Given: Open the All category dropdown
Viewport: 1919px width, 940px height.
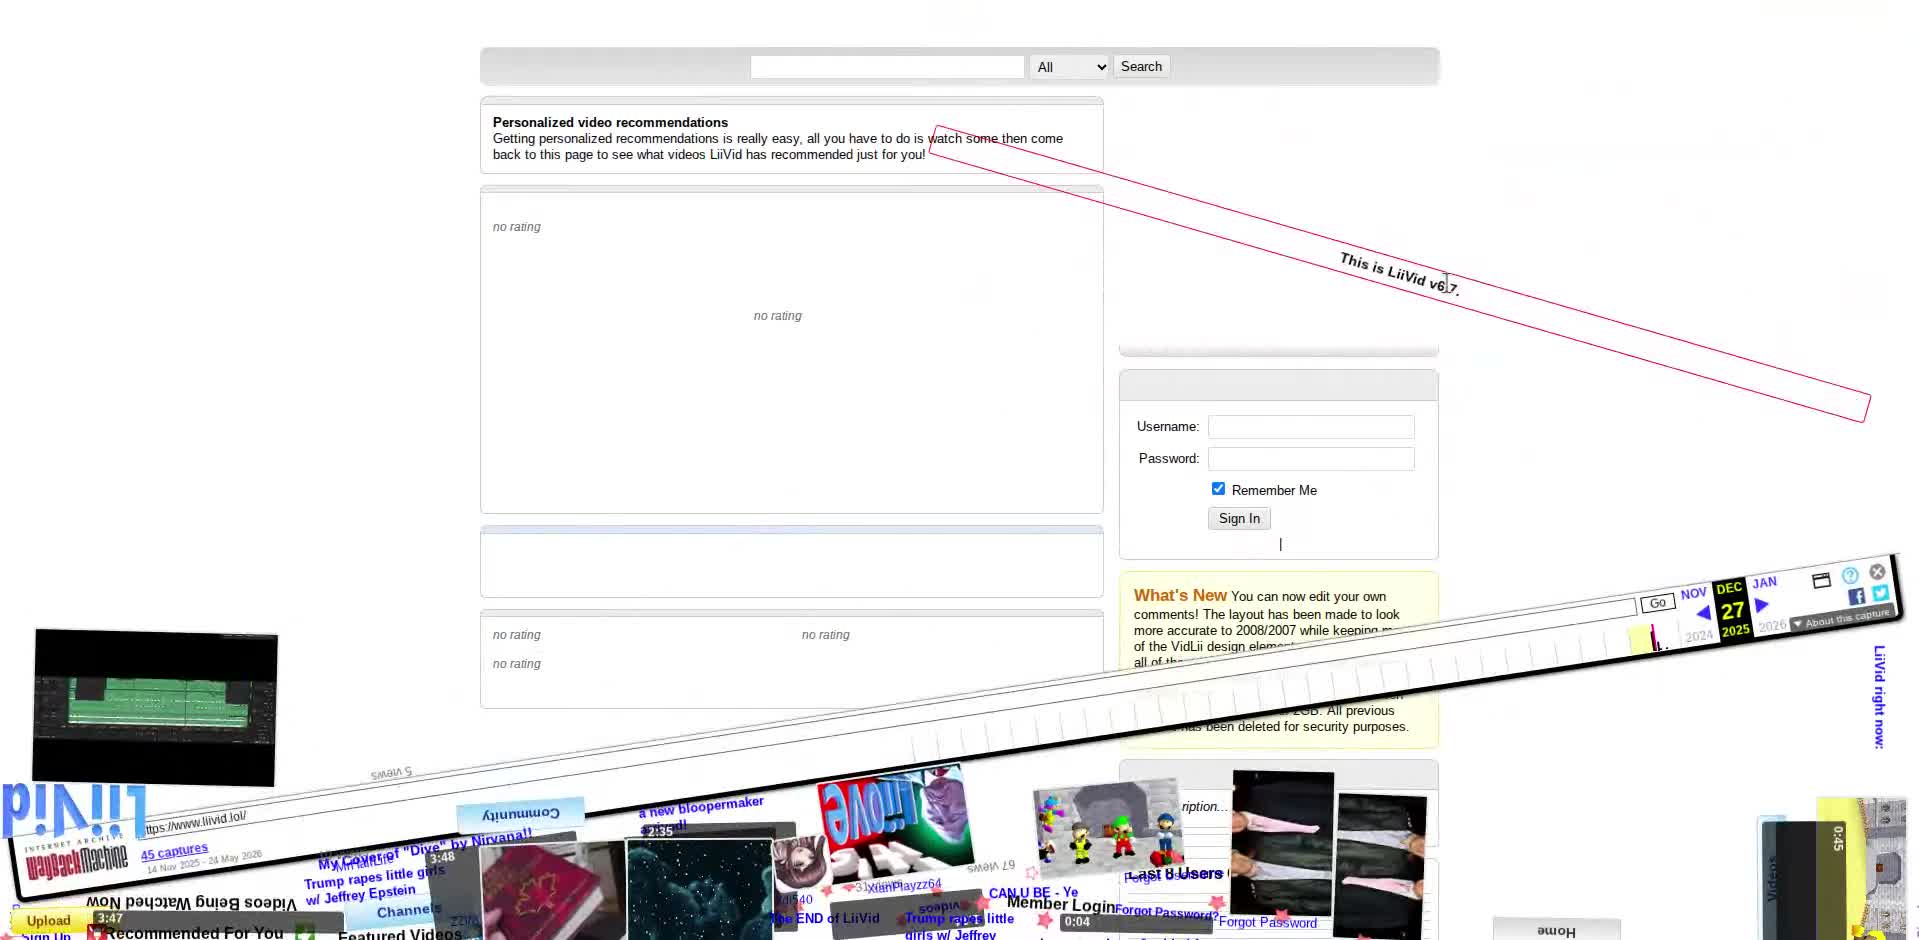Looking at the screenshot, I should 1070,67.
